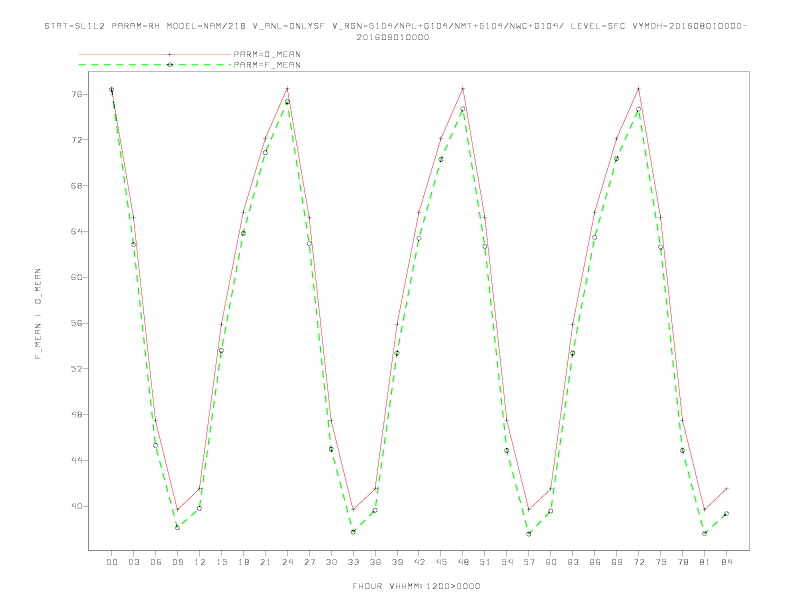Select the red solid line legend sample
792x612 pixels.
(155, 54)
